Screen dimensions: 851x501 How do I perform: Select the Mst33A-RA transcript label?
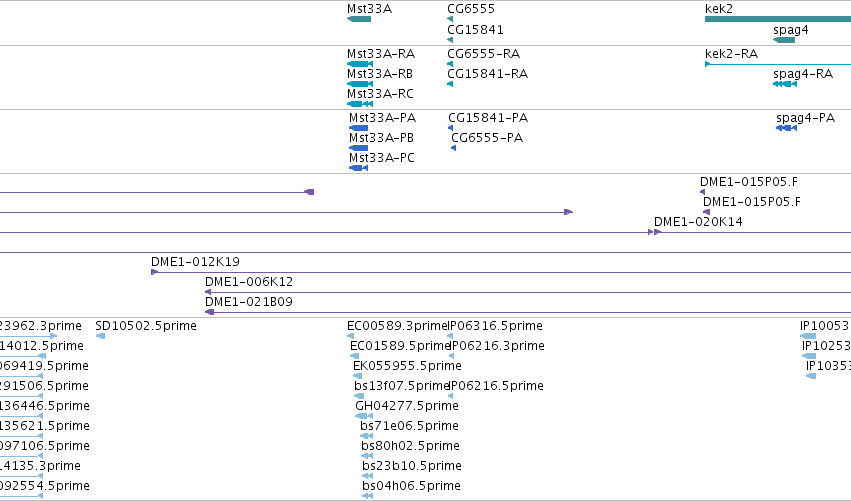pos(380,54)
